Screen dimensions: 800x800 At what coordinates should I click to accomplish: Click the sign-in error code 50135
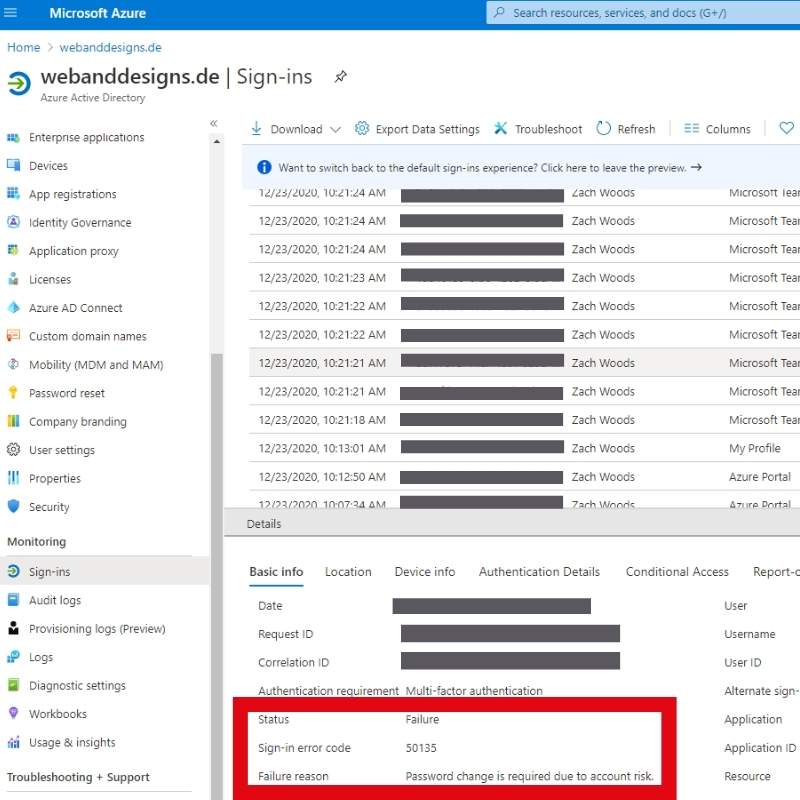coord(421,748)
